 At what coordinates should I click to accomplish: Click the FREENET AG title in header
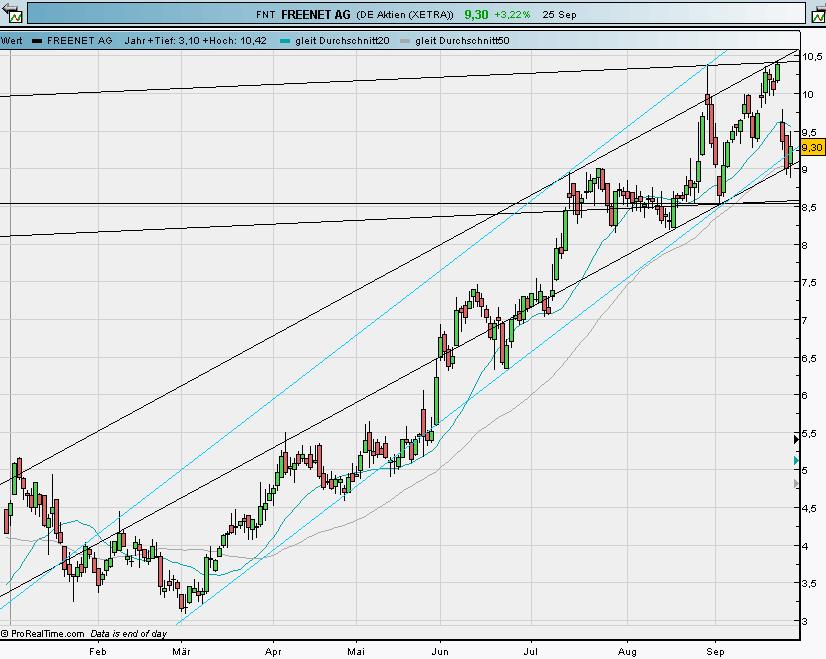click(x=315, y=15)
